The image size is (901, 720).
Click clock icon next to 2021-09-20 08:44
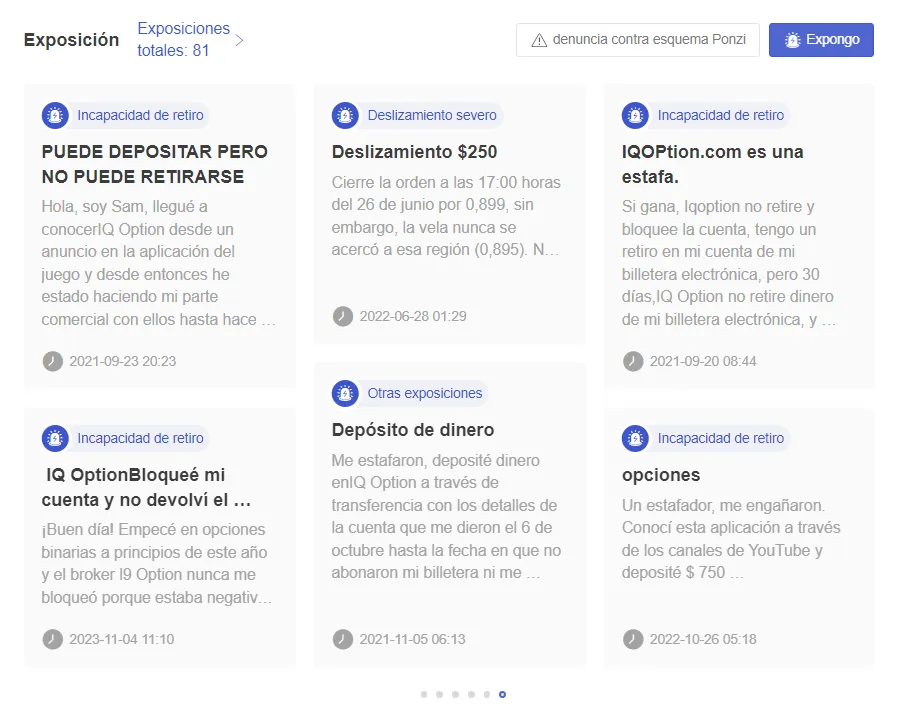click(633, 361)
